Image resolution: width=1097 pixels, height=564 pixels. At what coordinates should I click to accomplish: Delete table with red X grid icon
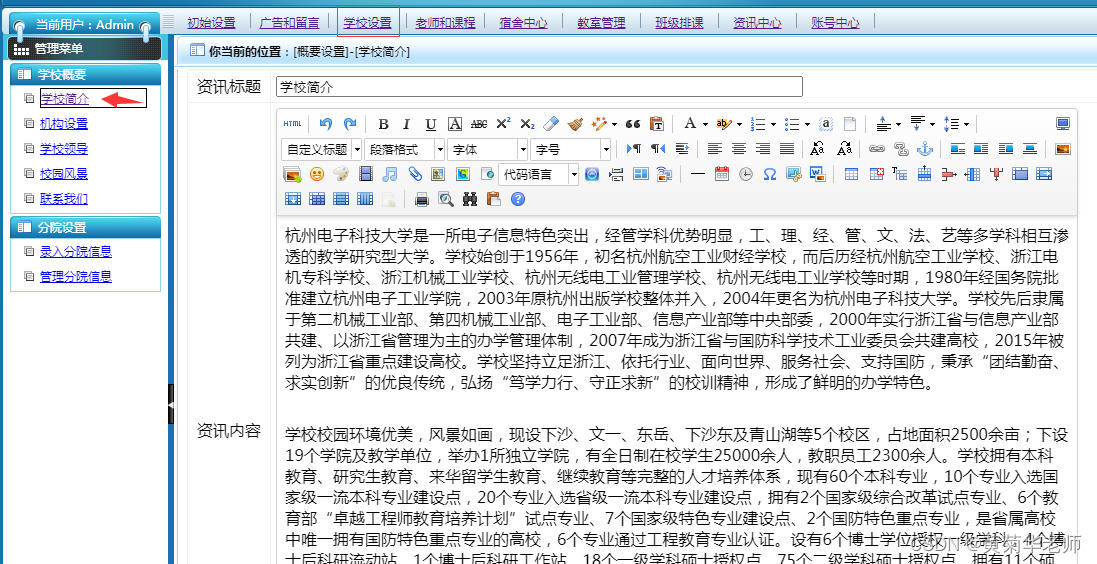tap(876, 174)
